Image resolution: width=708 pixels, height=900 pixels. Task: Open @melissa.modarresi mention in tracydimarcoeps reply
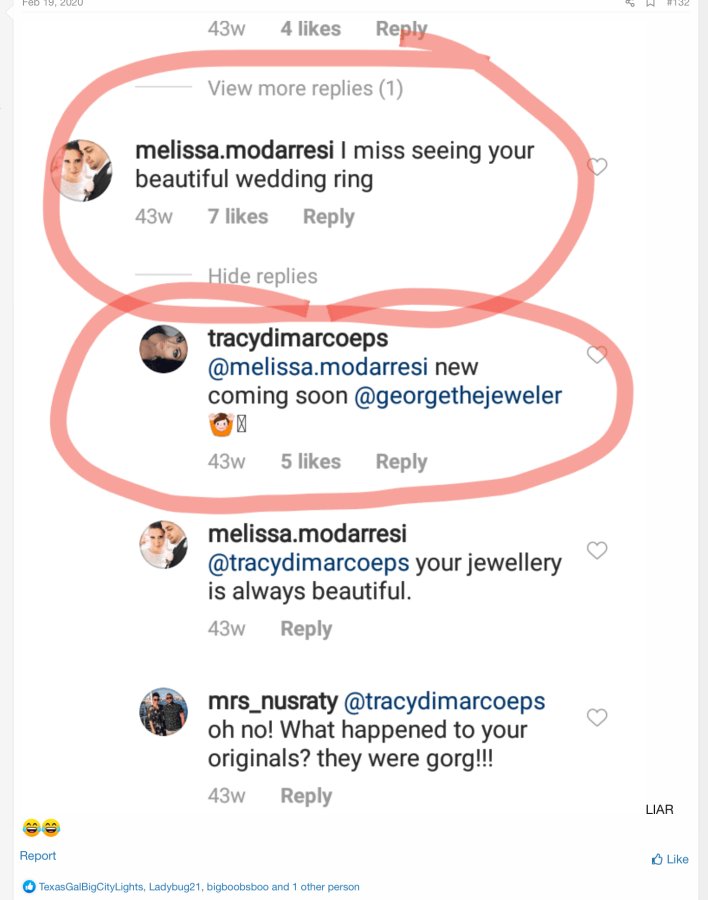point(318,367)
